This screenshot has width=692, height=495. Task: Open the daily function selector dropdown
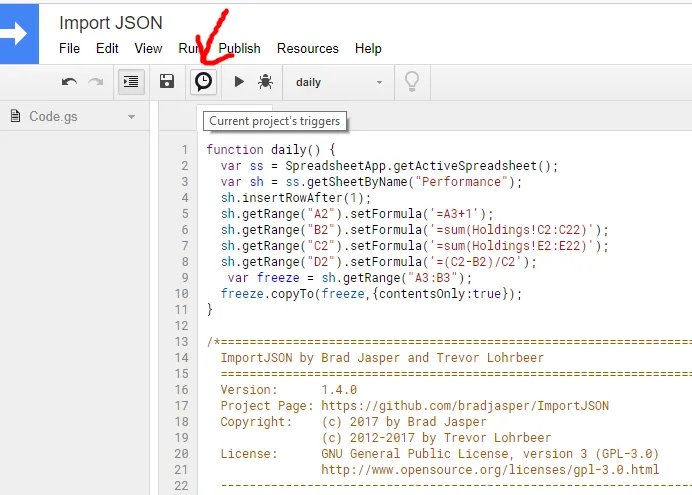[x=338, y=82]
